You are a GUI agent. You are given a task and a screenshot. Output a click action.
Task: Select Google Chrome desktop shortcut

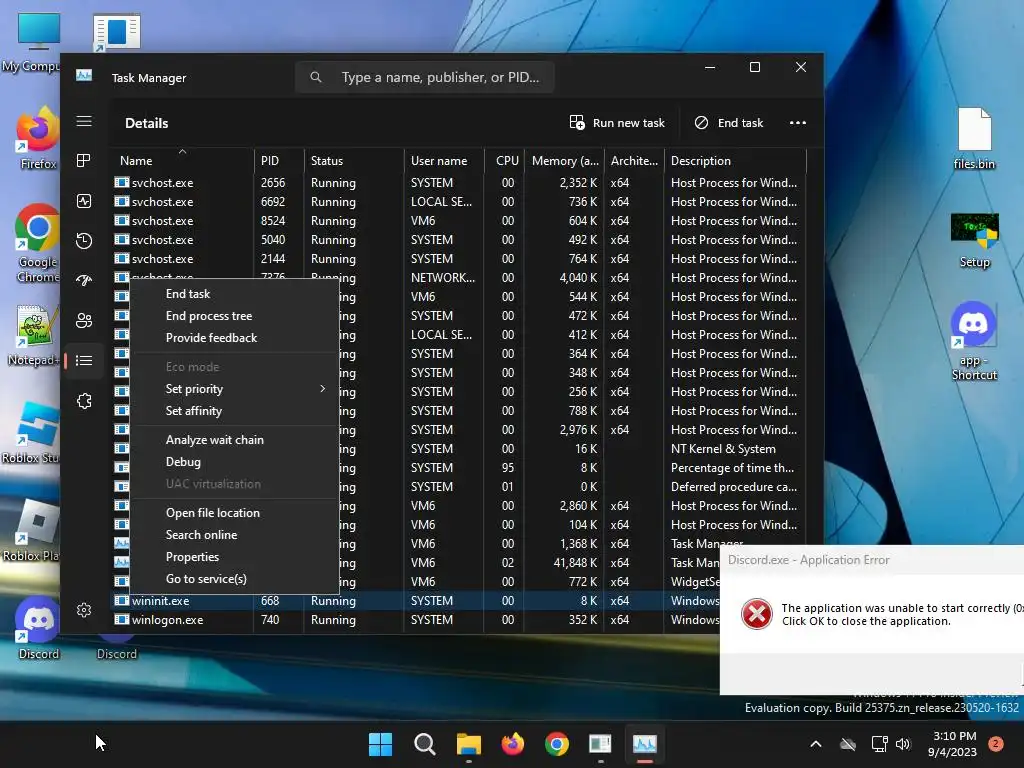tap(37, 244)
